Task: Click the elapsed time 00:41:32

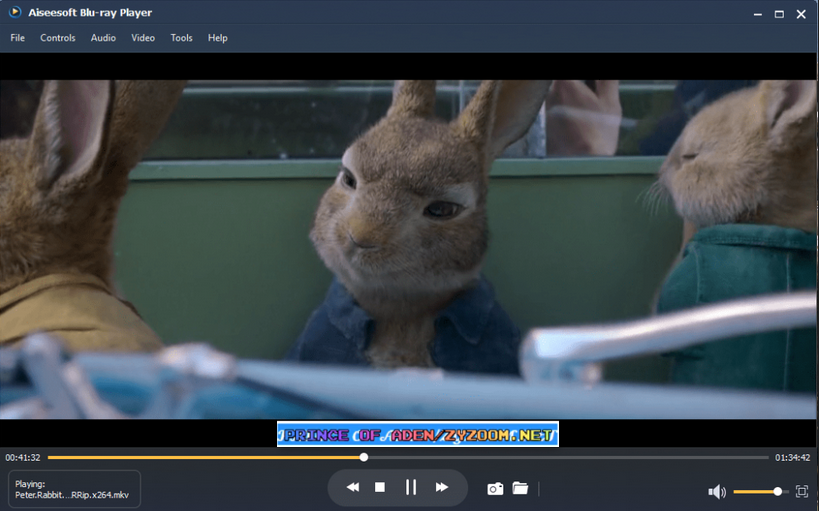Action: (22, 458)
